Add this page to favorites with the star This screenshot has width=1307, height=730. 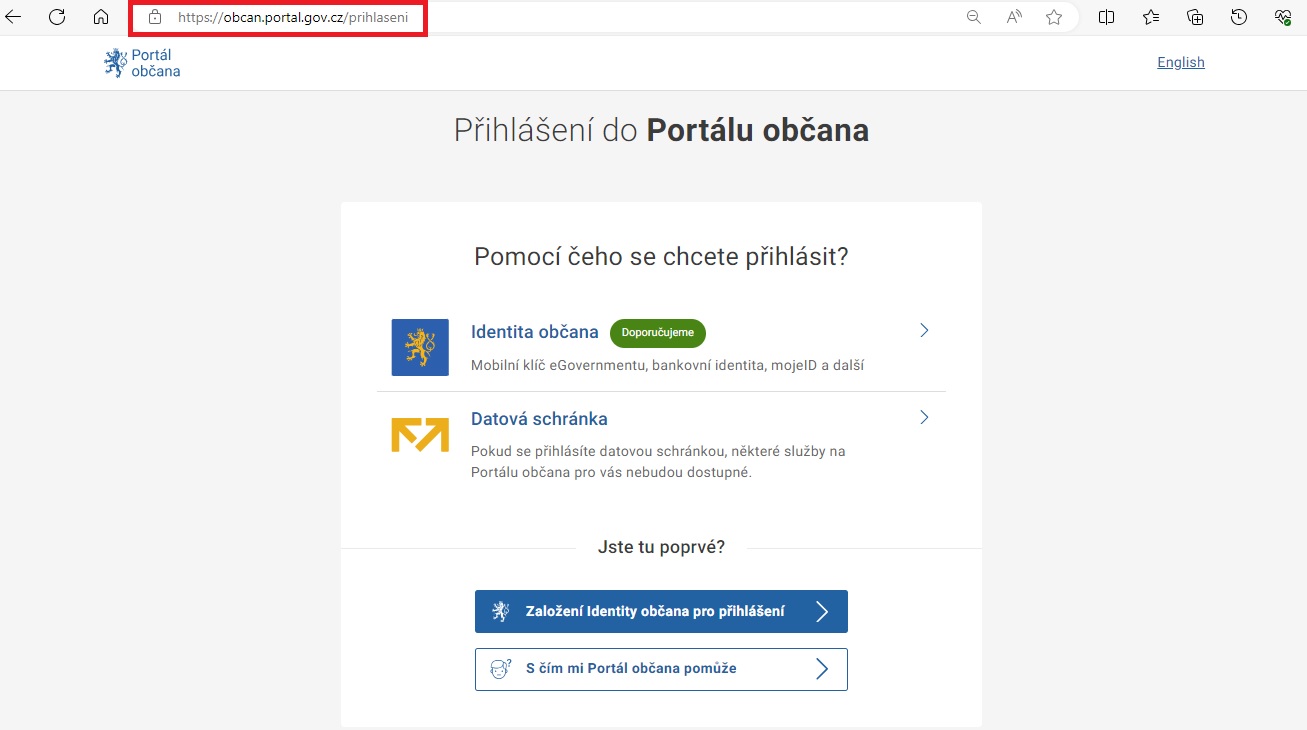point(1054,17)
